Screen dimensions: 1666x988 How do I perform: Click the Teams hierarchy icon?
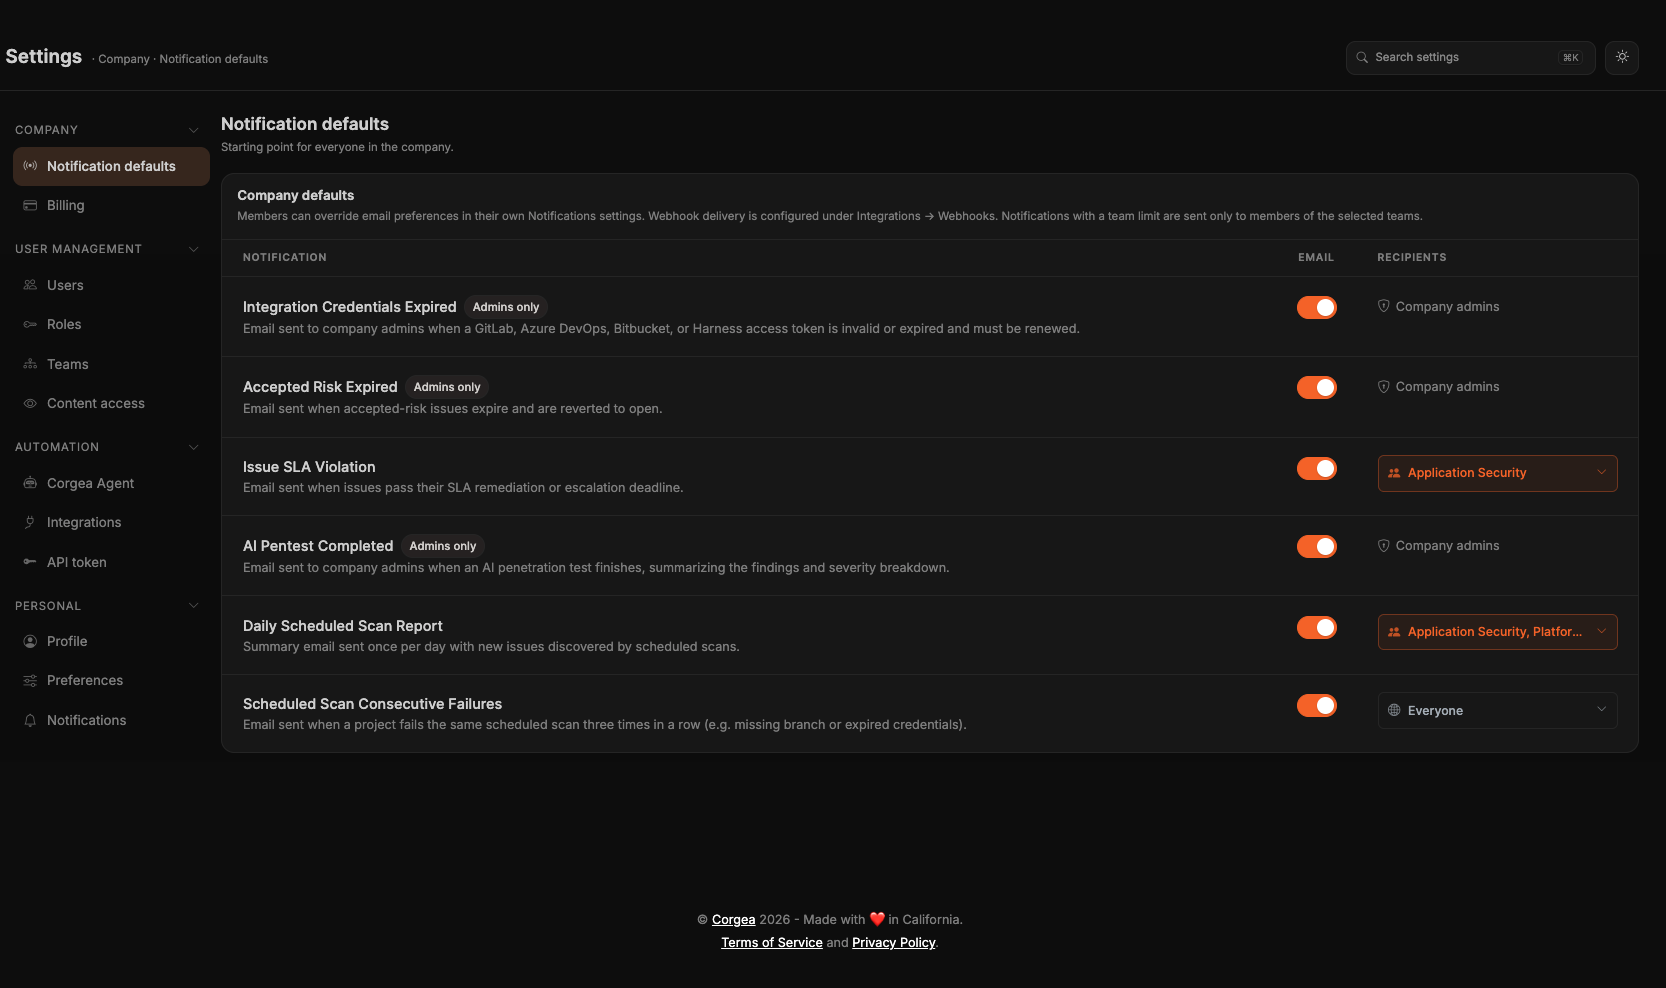pyautogui.click(x=30, y=364)
